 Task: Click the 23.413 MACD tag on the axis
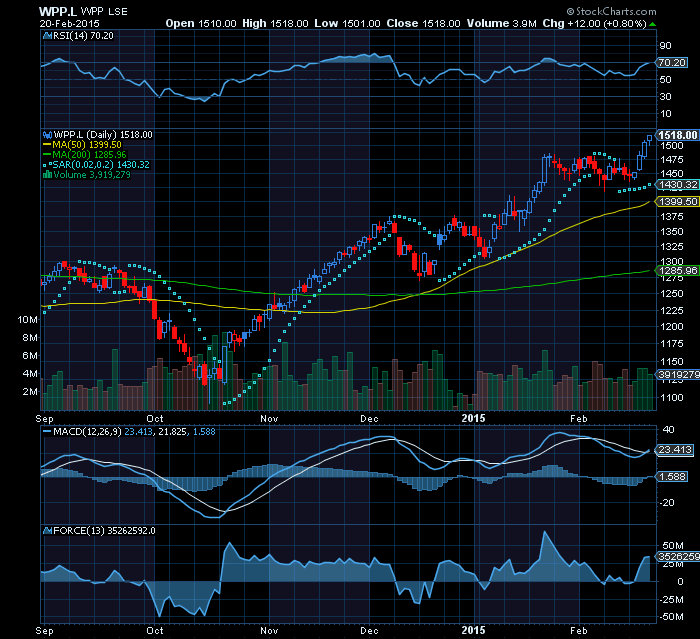(x=675, y=450)
